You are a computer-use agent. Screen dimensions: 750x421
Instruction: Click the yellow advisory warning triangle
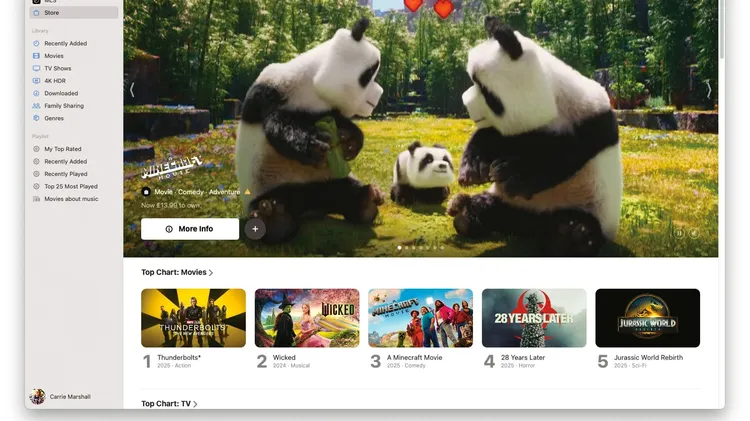point(247,192)
